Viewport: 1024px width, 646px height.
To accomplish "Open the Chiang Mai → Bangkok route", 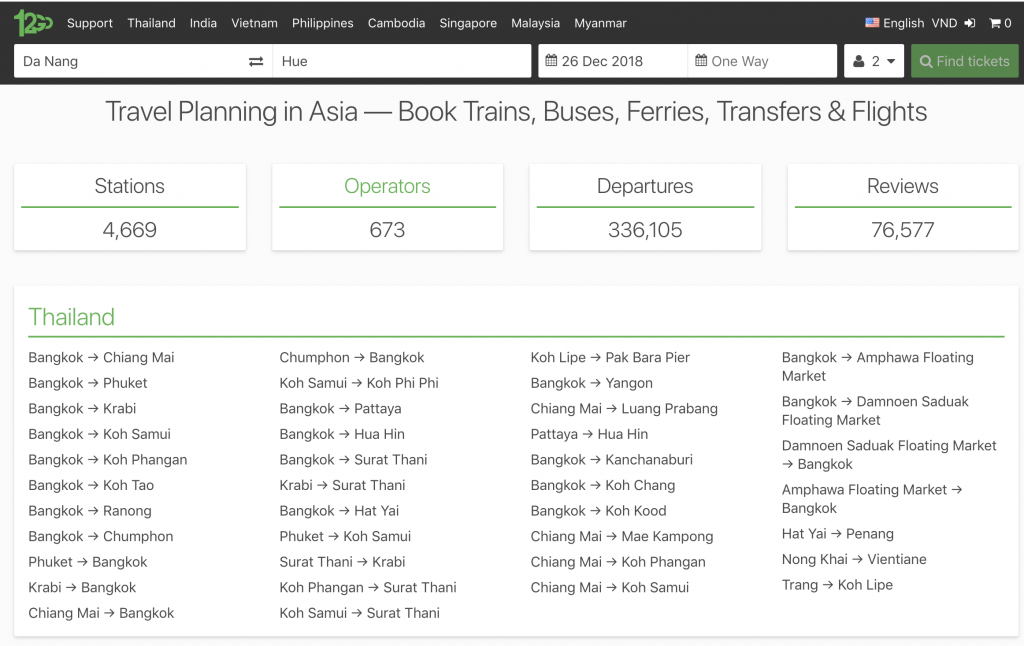I will click(101, 612).
